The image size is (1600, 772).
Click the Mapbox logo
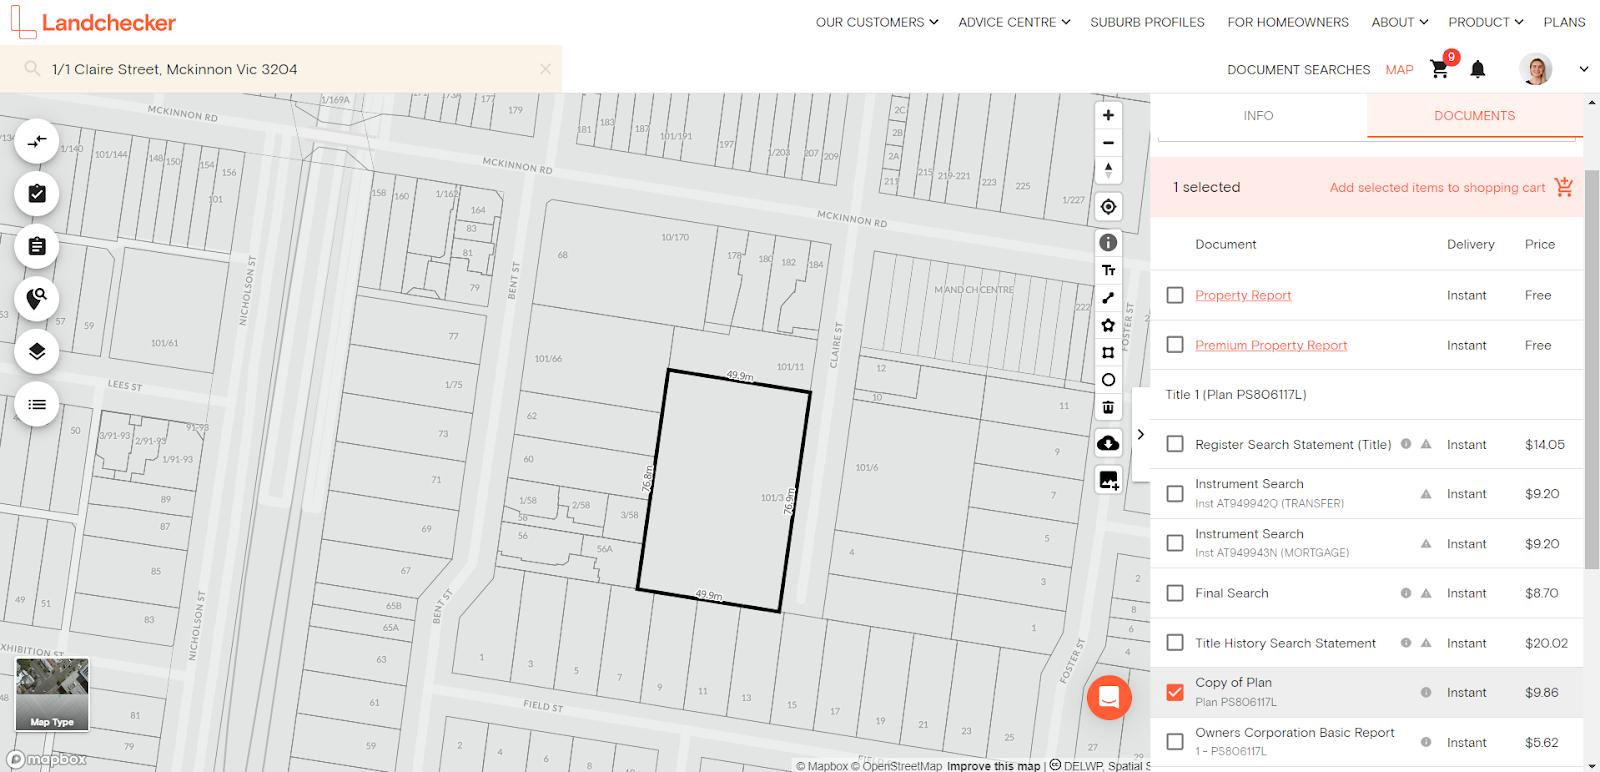coord(47,759)
